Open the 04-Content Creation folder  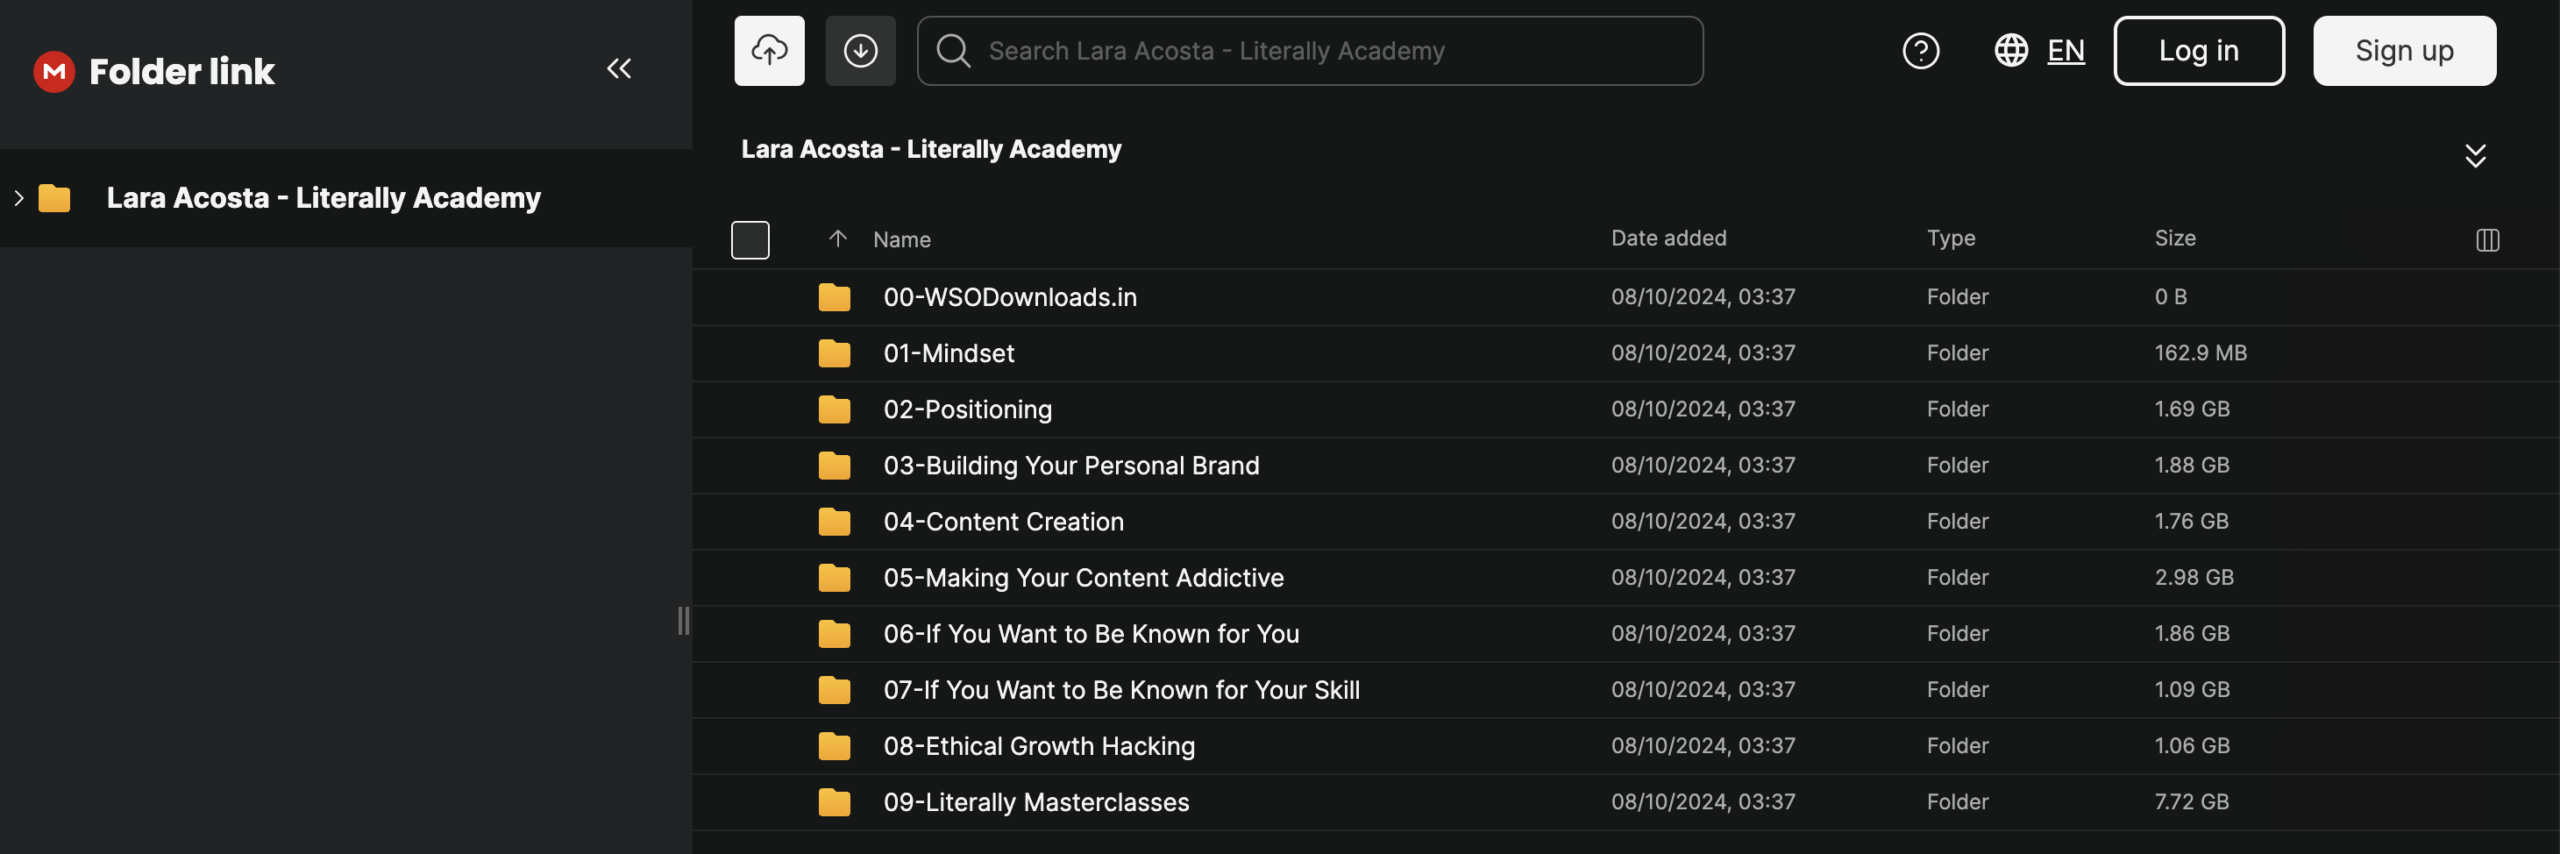tap(1003, 522)
